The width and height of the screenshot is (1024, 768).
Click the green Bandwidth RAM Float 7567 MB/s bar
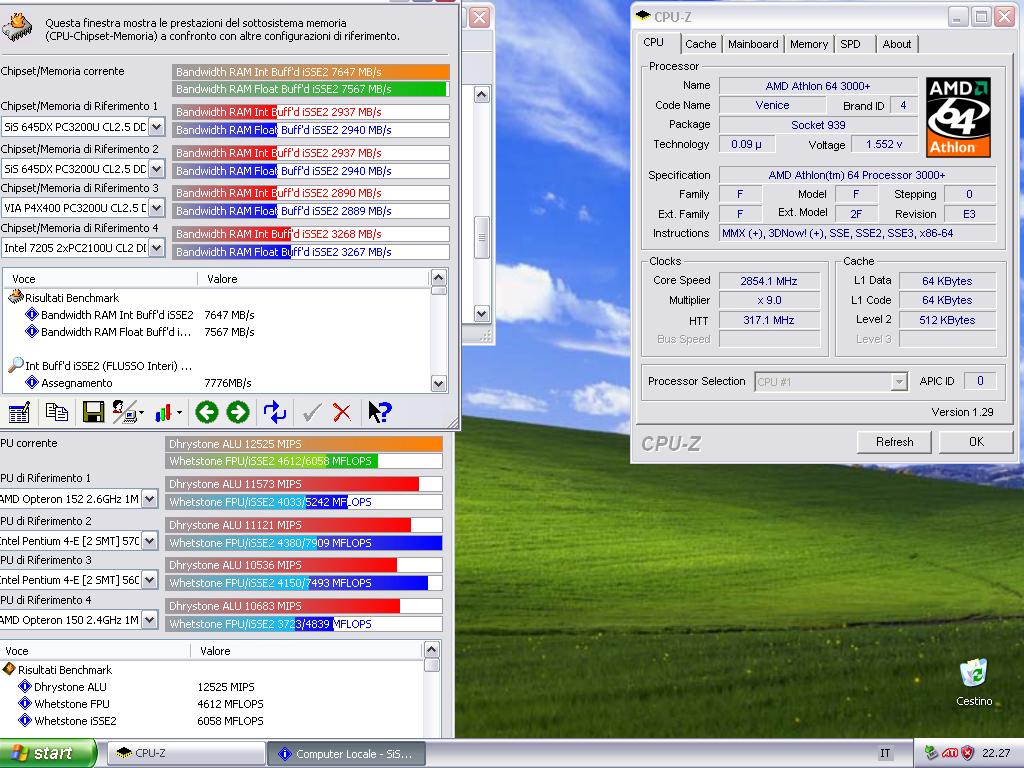[x=310, y=89]
